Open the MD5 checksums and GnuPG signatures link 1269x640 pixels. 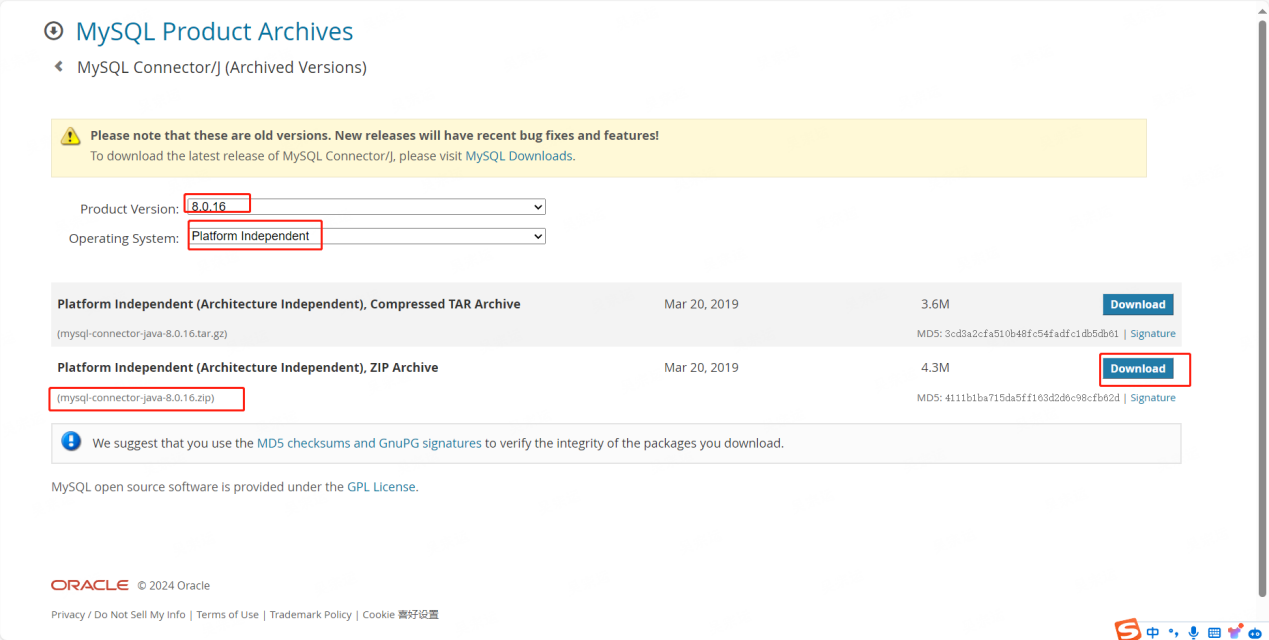369,443
